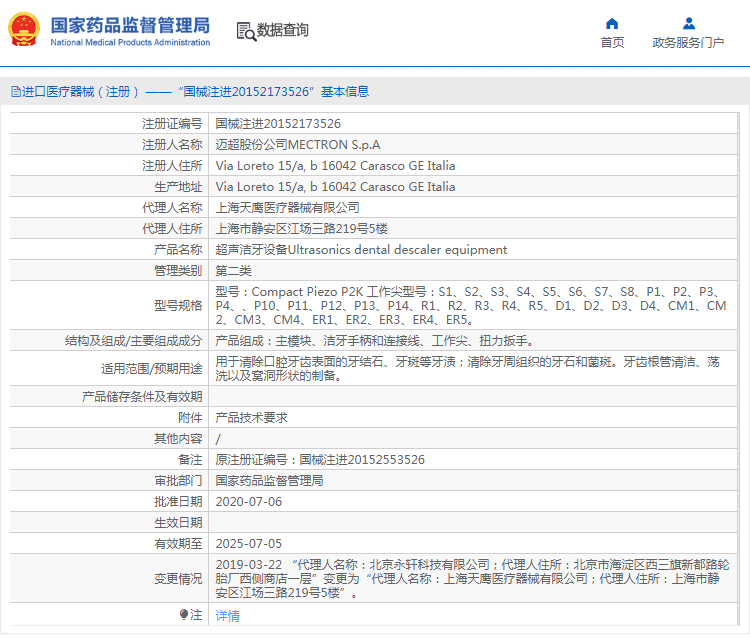750x638 pixels.
Task: Click the 附件 row label
Action: pyautogui.click(x=190, y=418)
